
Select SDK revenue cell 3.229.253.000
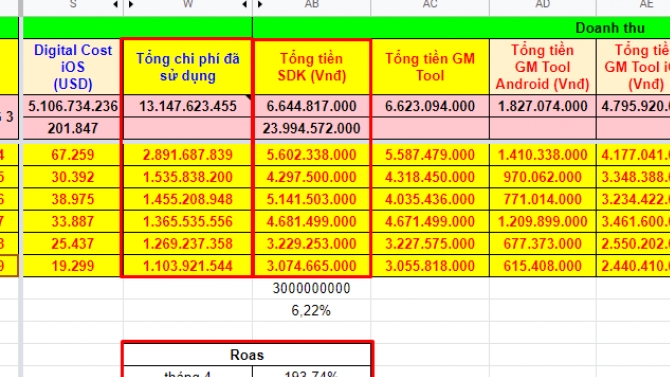click(312, 244)
